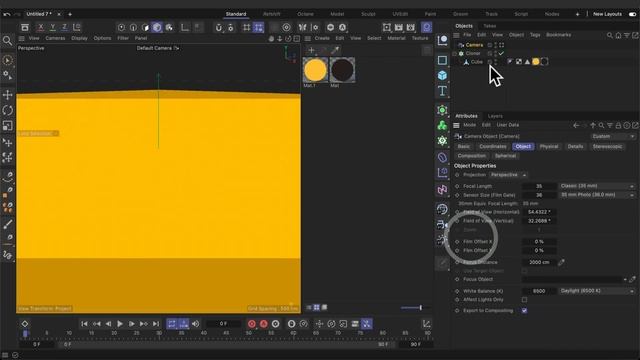This screenshot has height=360, width=640.
Task: Go back with Attributes left arrow
Action: point(576,125)
